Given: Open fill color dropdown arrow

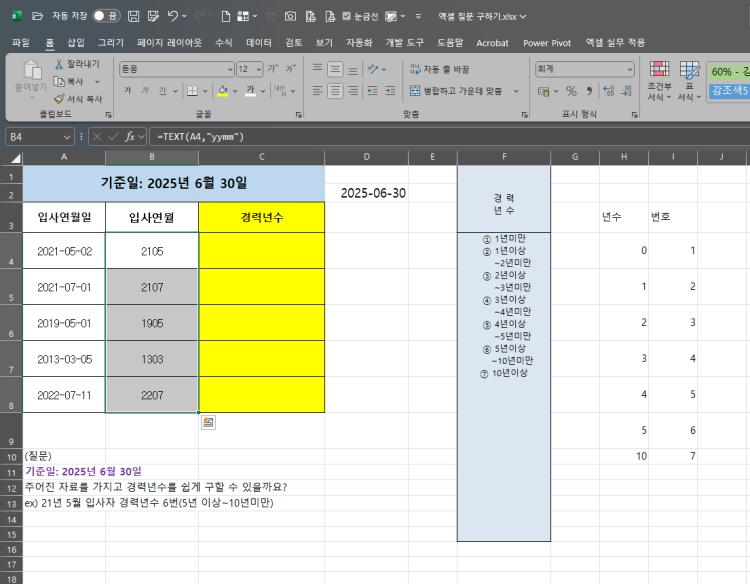Looking at the screenshot, I should point(235,91).
